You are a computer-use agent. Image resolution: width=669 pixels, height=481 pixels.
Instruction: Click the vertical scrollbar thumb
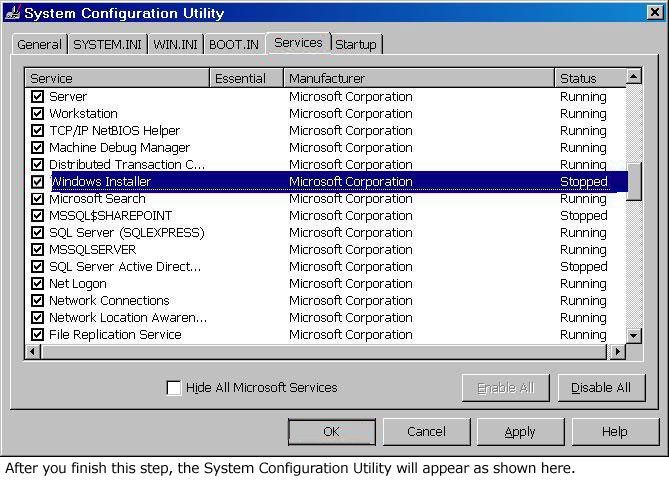click(634, 181)
